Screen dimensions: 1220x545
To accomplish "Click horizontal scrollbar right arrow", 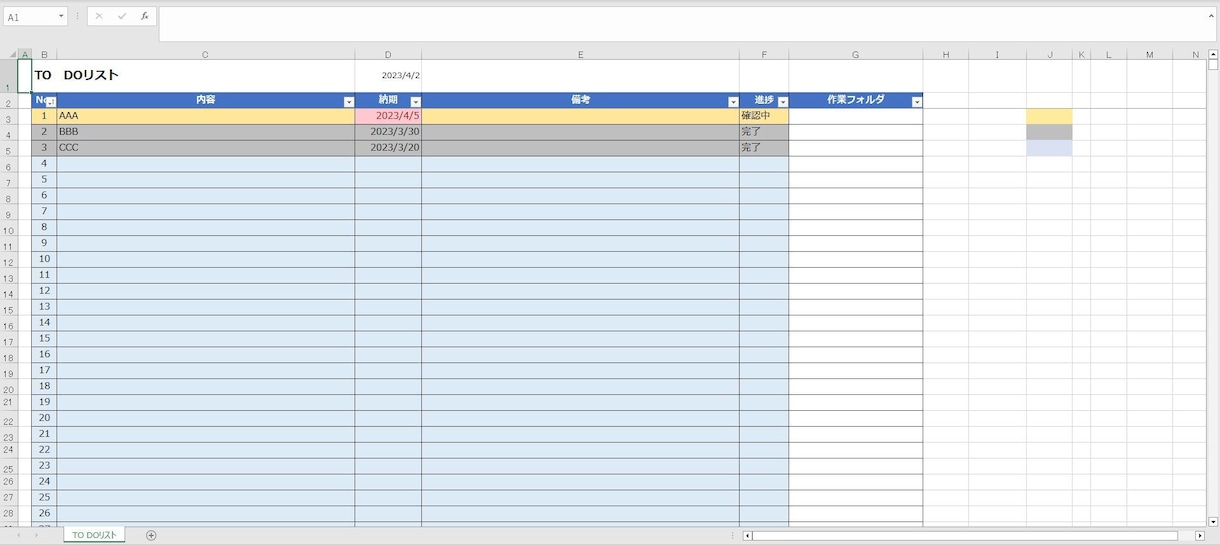I will (1200, 536).
